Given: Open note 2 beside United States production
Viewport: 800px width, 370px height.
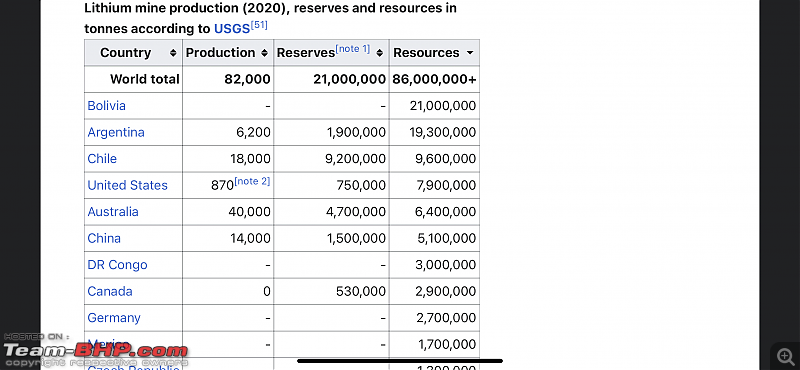Looking at the screenshot, I should pyautogui.click(x=253, y=181).
